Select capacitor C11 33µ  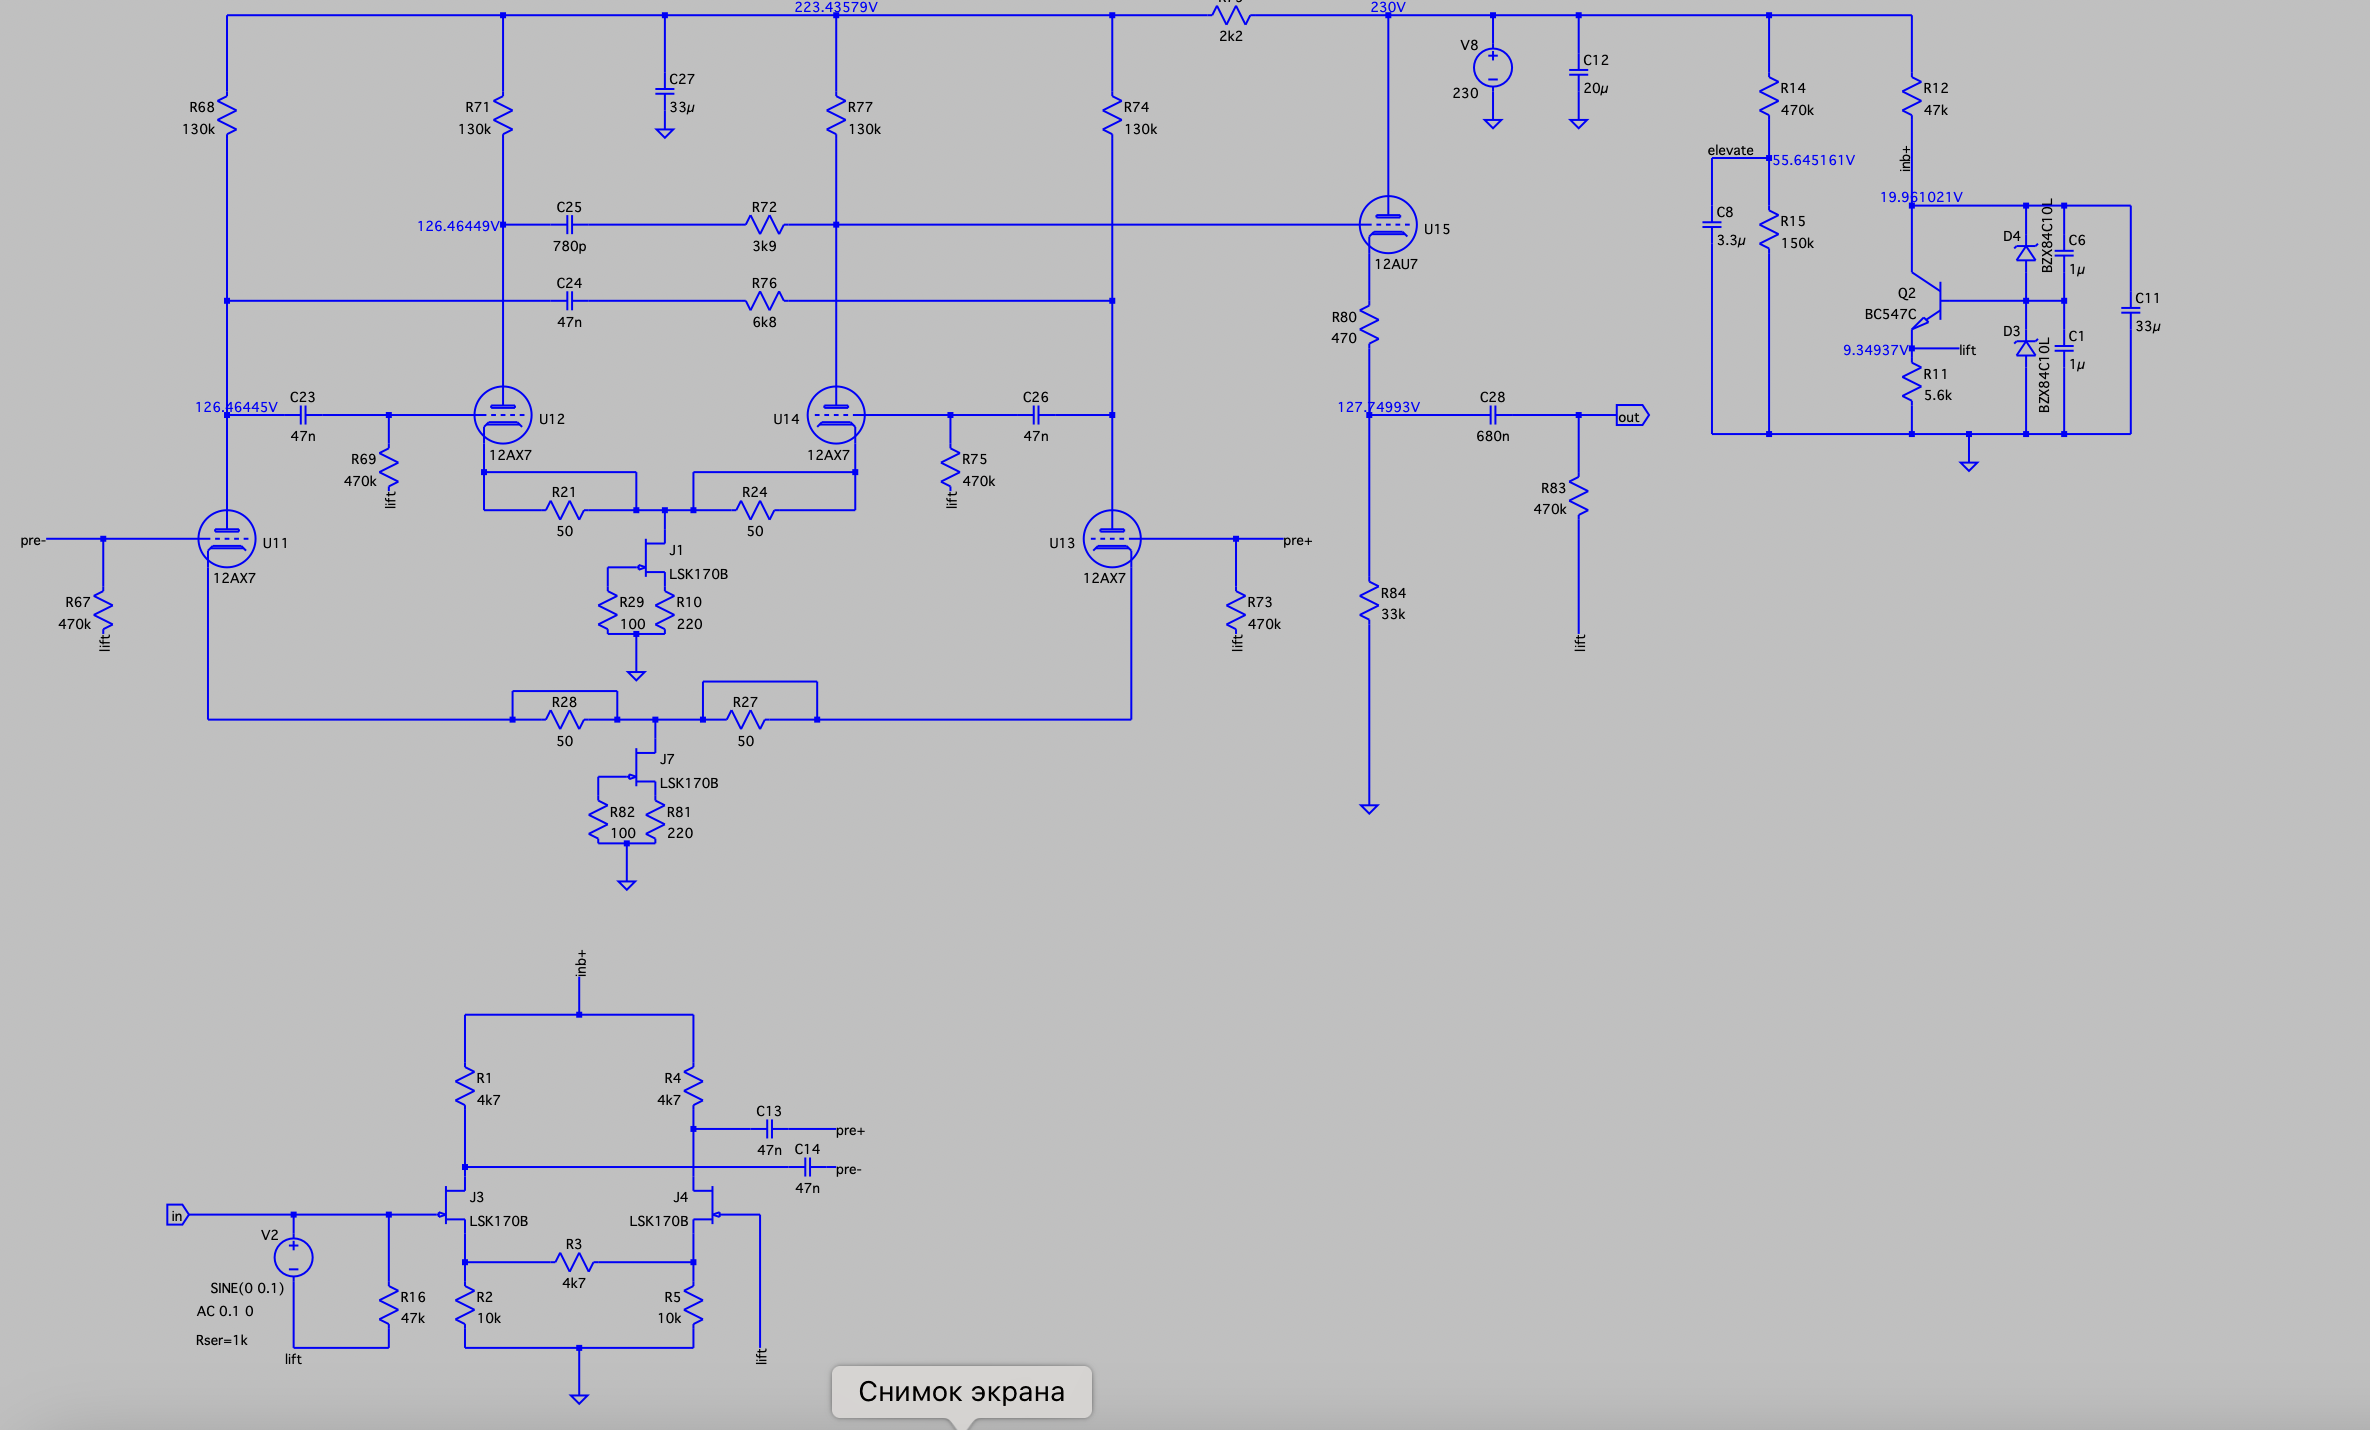(2130, 311)
